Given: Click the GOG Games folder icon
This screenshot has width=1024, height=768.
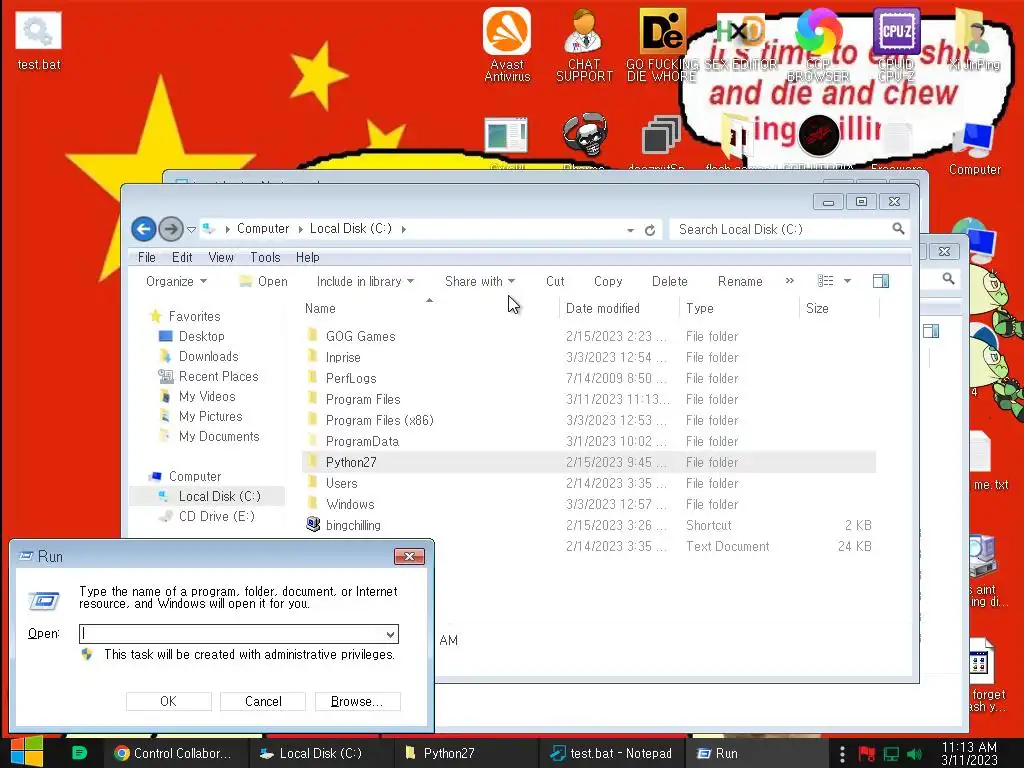Looking at the screenshot, I should (x=313, y=336).
